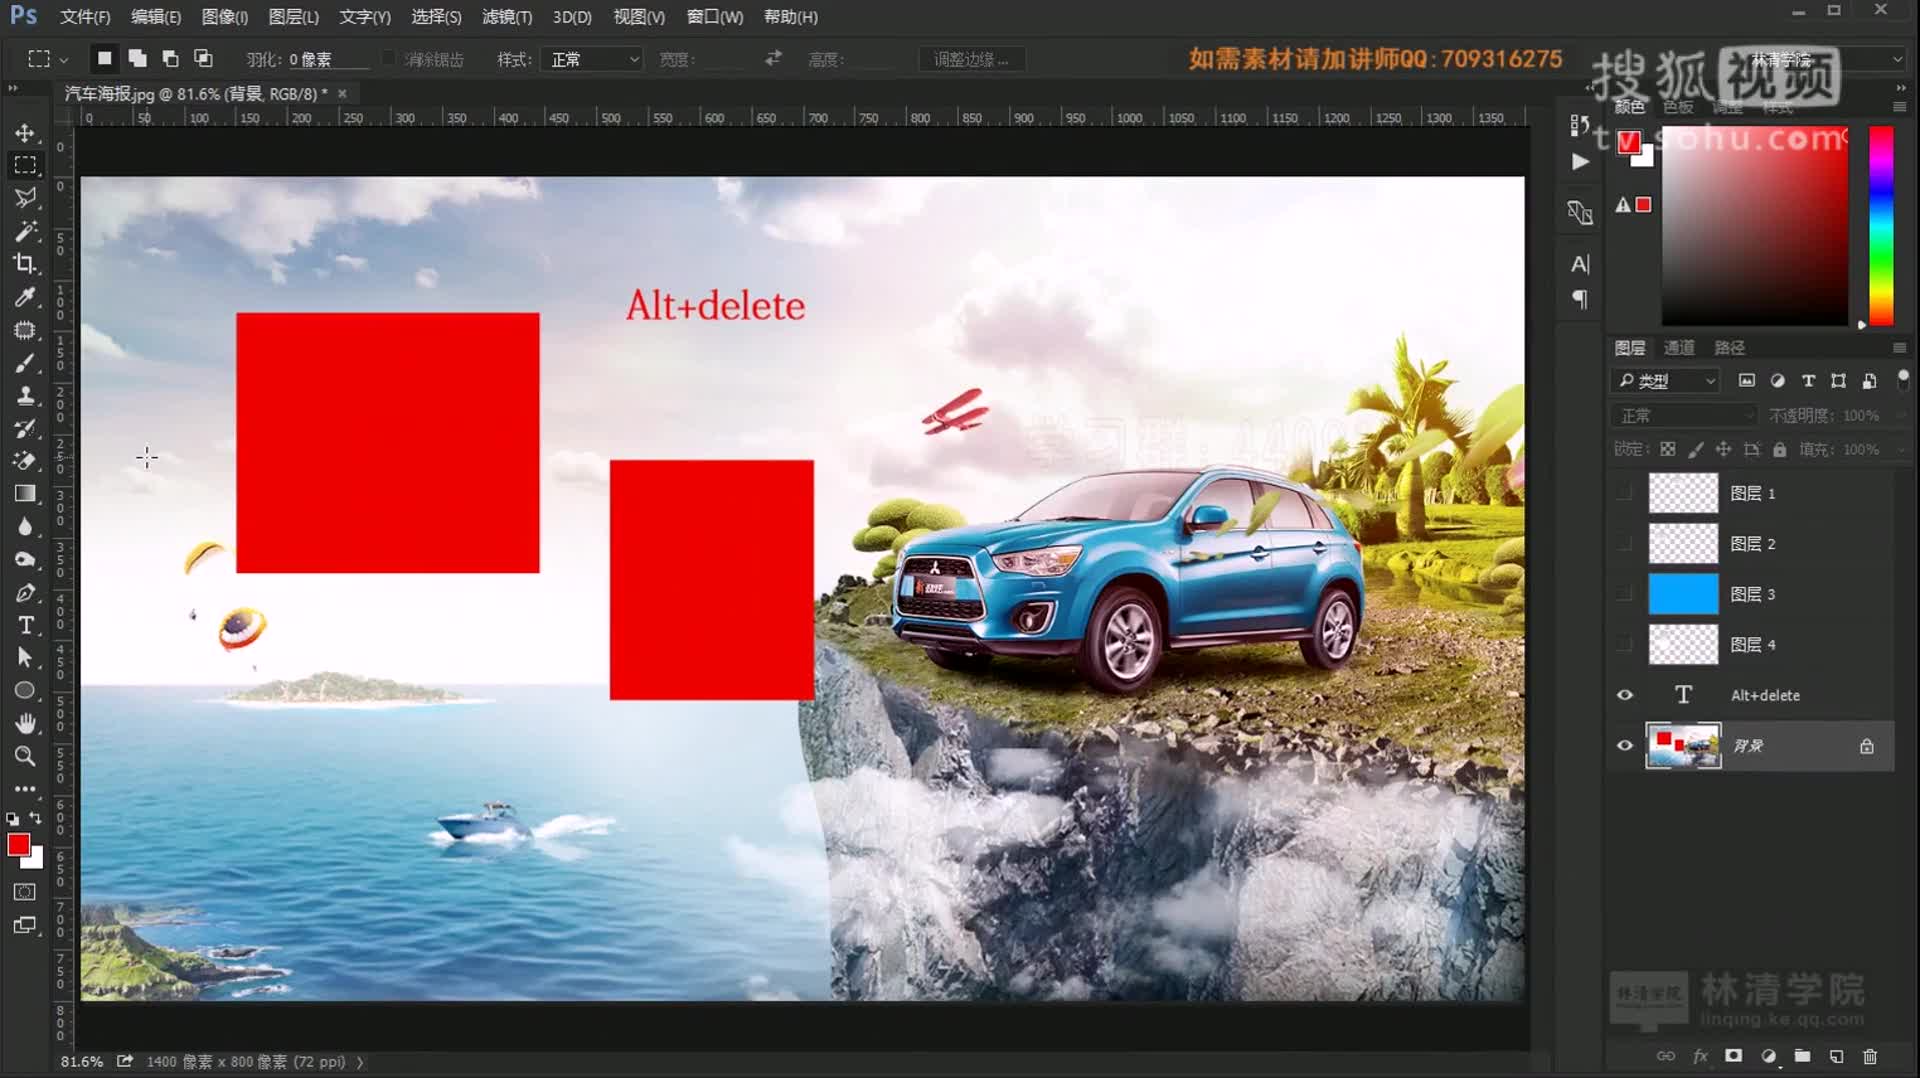Open the 样式 style dropdown
This screenshot has width=1920, height=1078.
pos(592,60)
